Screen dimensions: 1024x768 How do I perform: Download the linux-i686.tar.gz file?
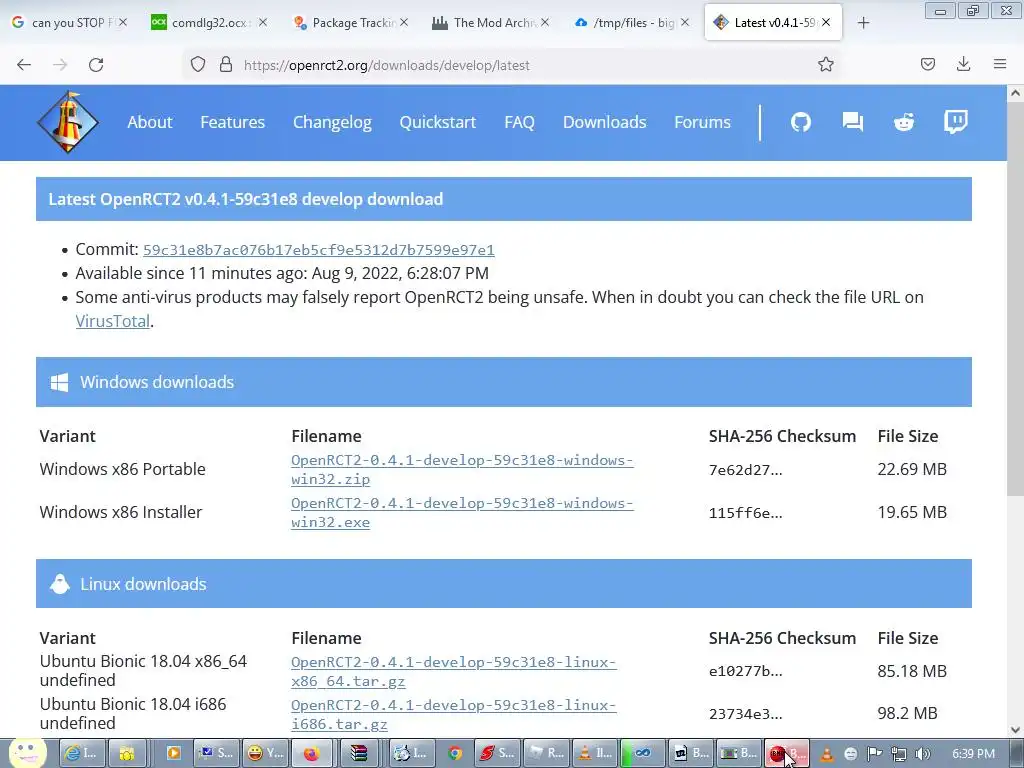pyautogui.click(x=453, y=714)
